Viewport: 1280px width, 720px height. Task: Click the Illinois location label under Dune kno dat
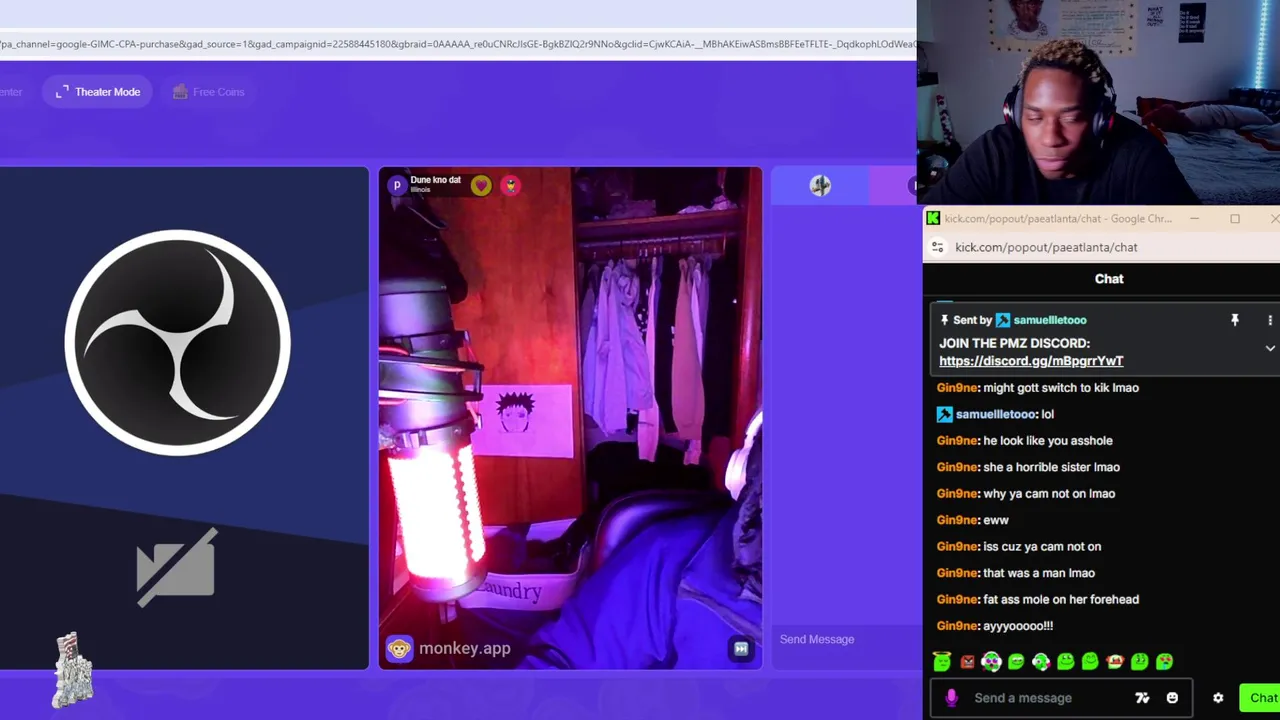[420, 190]
